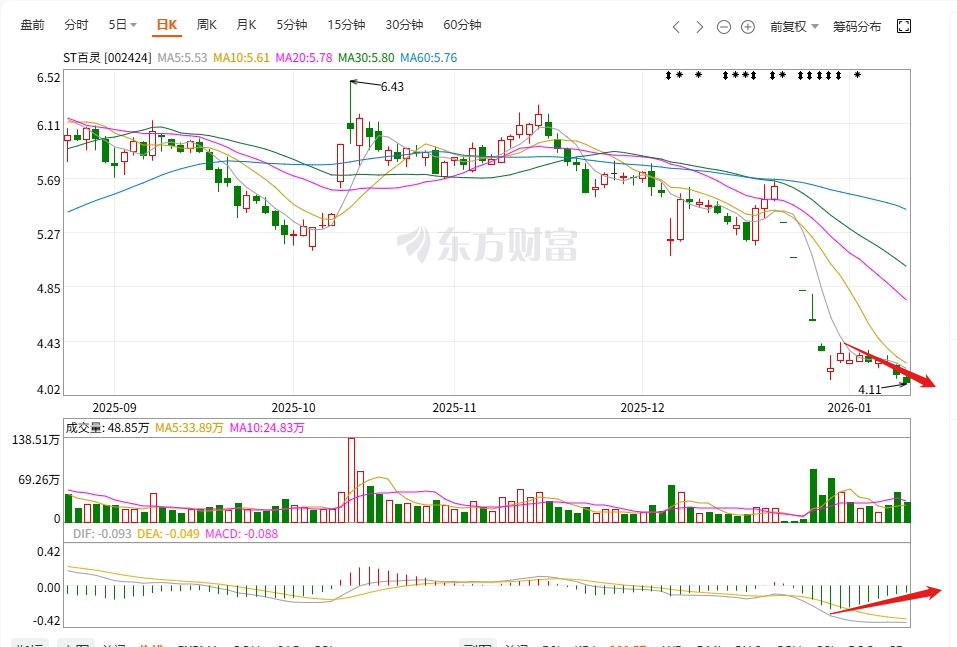Switch to the 分时 intraday tab
957x647 pixels.
coord(76,25)
